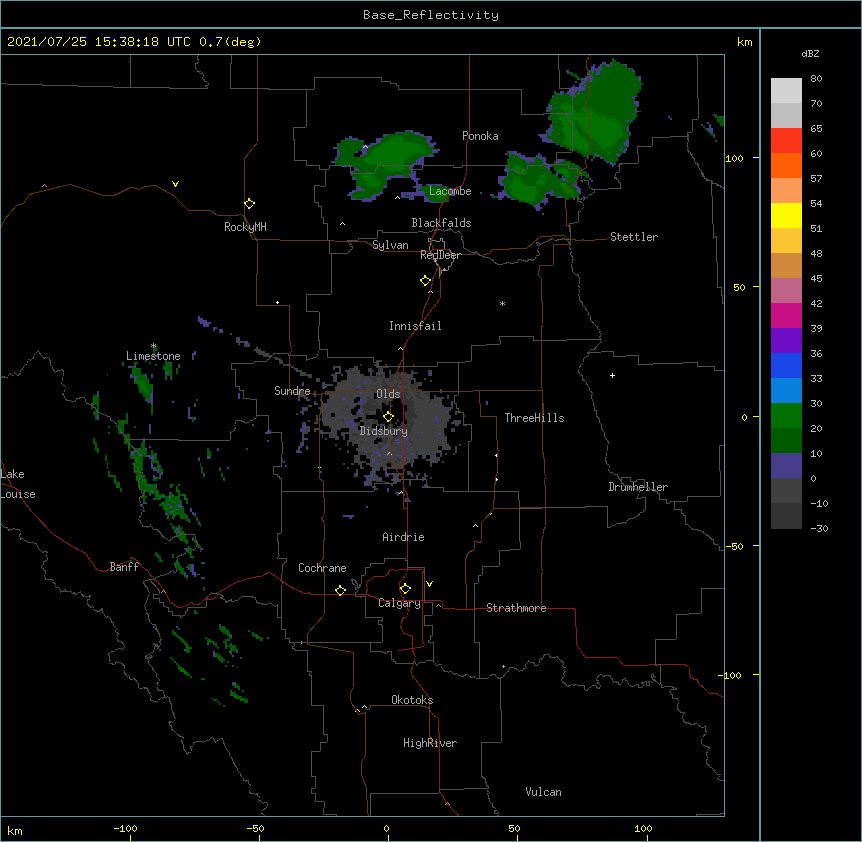This screenshot has height=842, width=862.
Task: Select the 80 dBZ light grey legend swatch
Action: (786, 91)
